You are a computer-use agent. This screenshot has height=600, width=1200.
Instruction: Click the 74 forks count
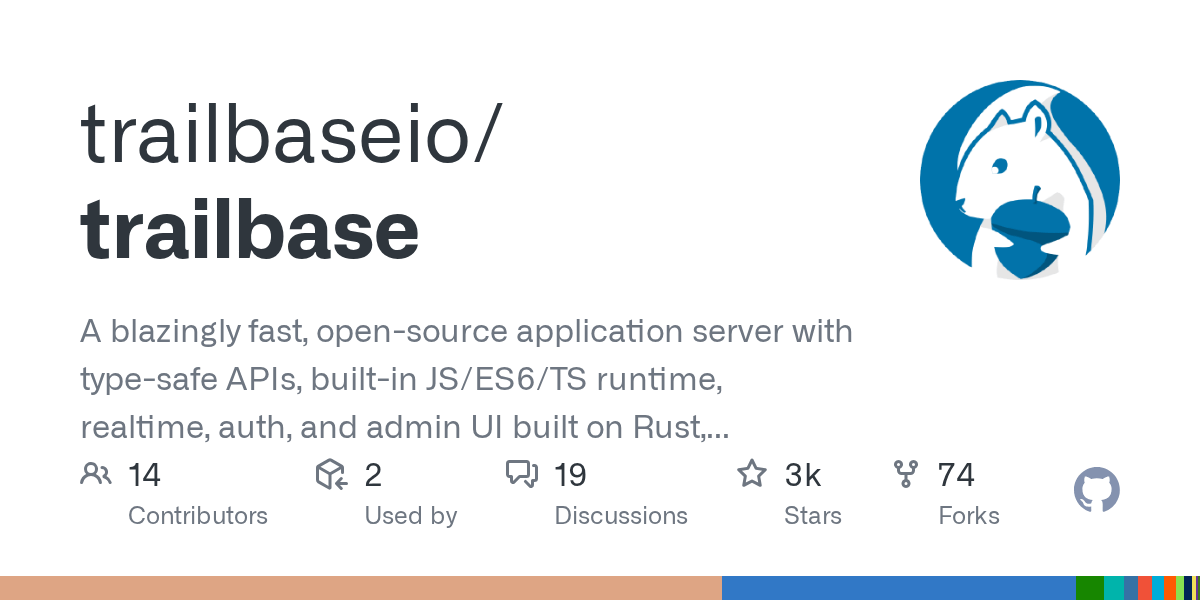956,475
